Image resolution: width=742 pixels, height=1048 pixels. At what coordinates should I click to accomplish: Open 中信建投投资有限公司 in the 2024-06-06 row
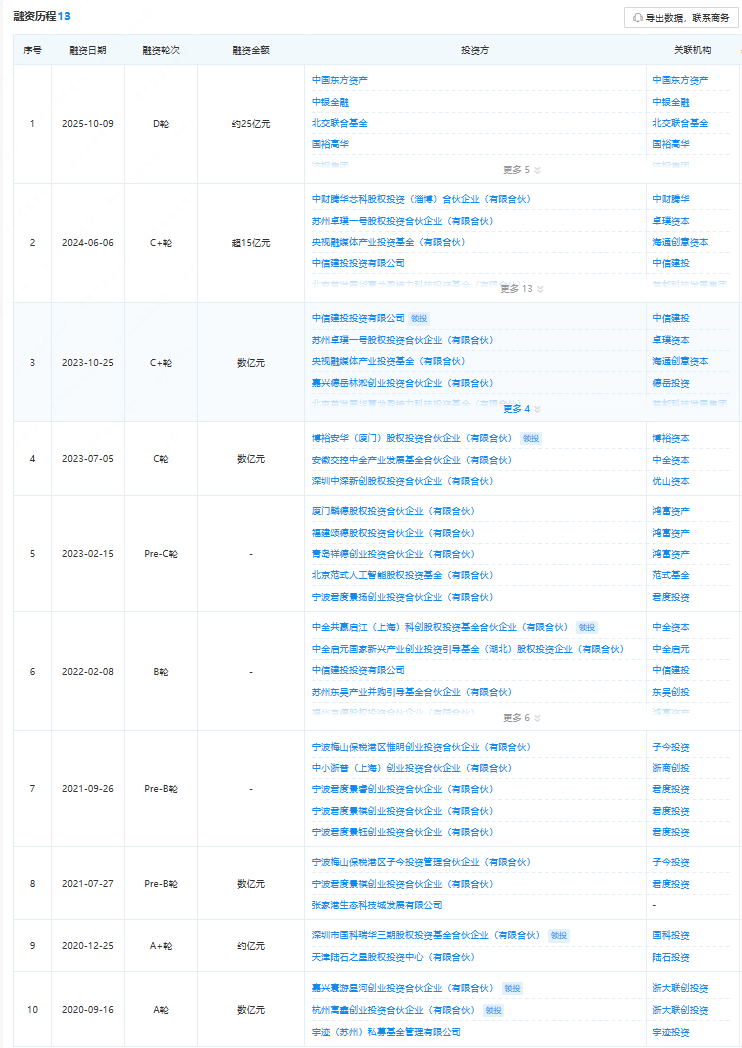click(358, 263)
